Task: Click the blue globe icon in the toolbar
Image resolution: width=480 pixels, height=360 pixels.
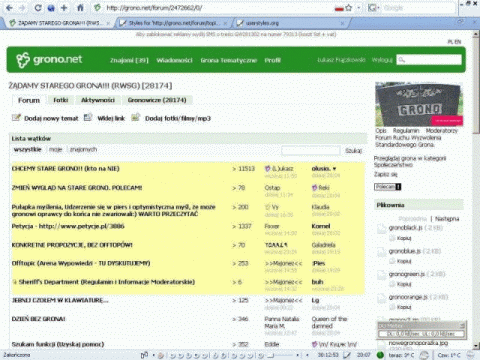Action: point(51,8)
